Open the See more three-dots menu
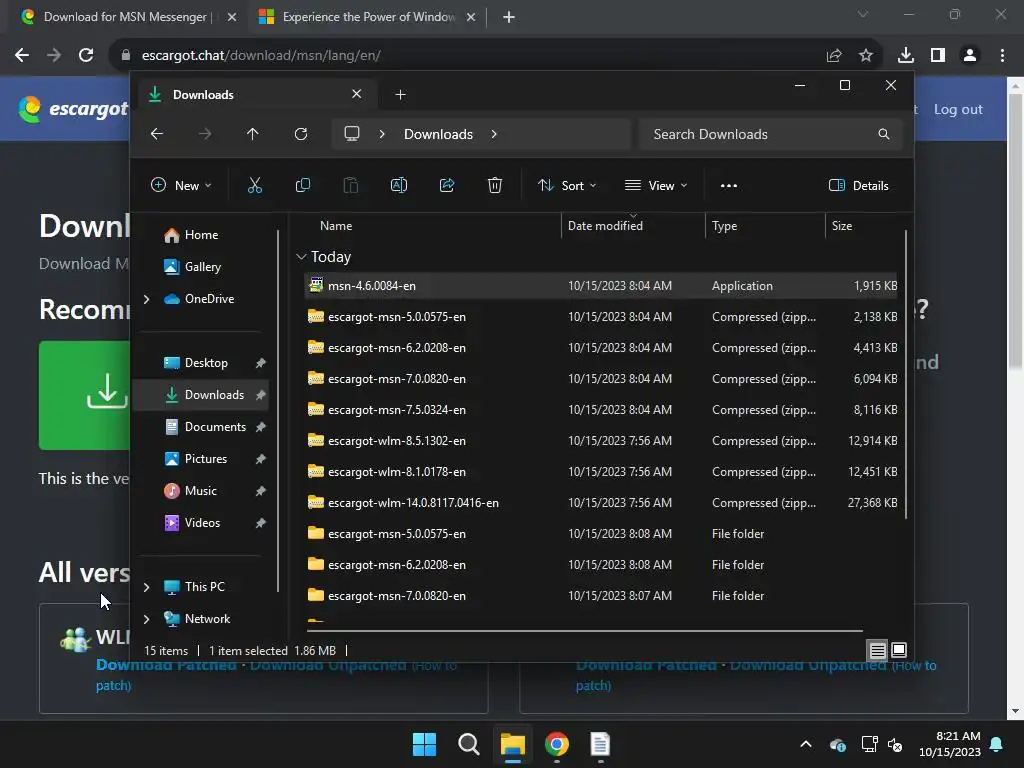 pyautogui.click(x=729, y=185)
